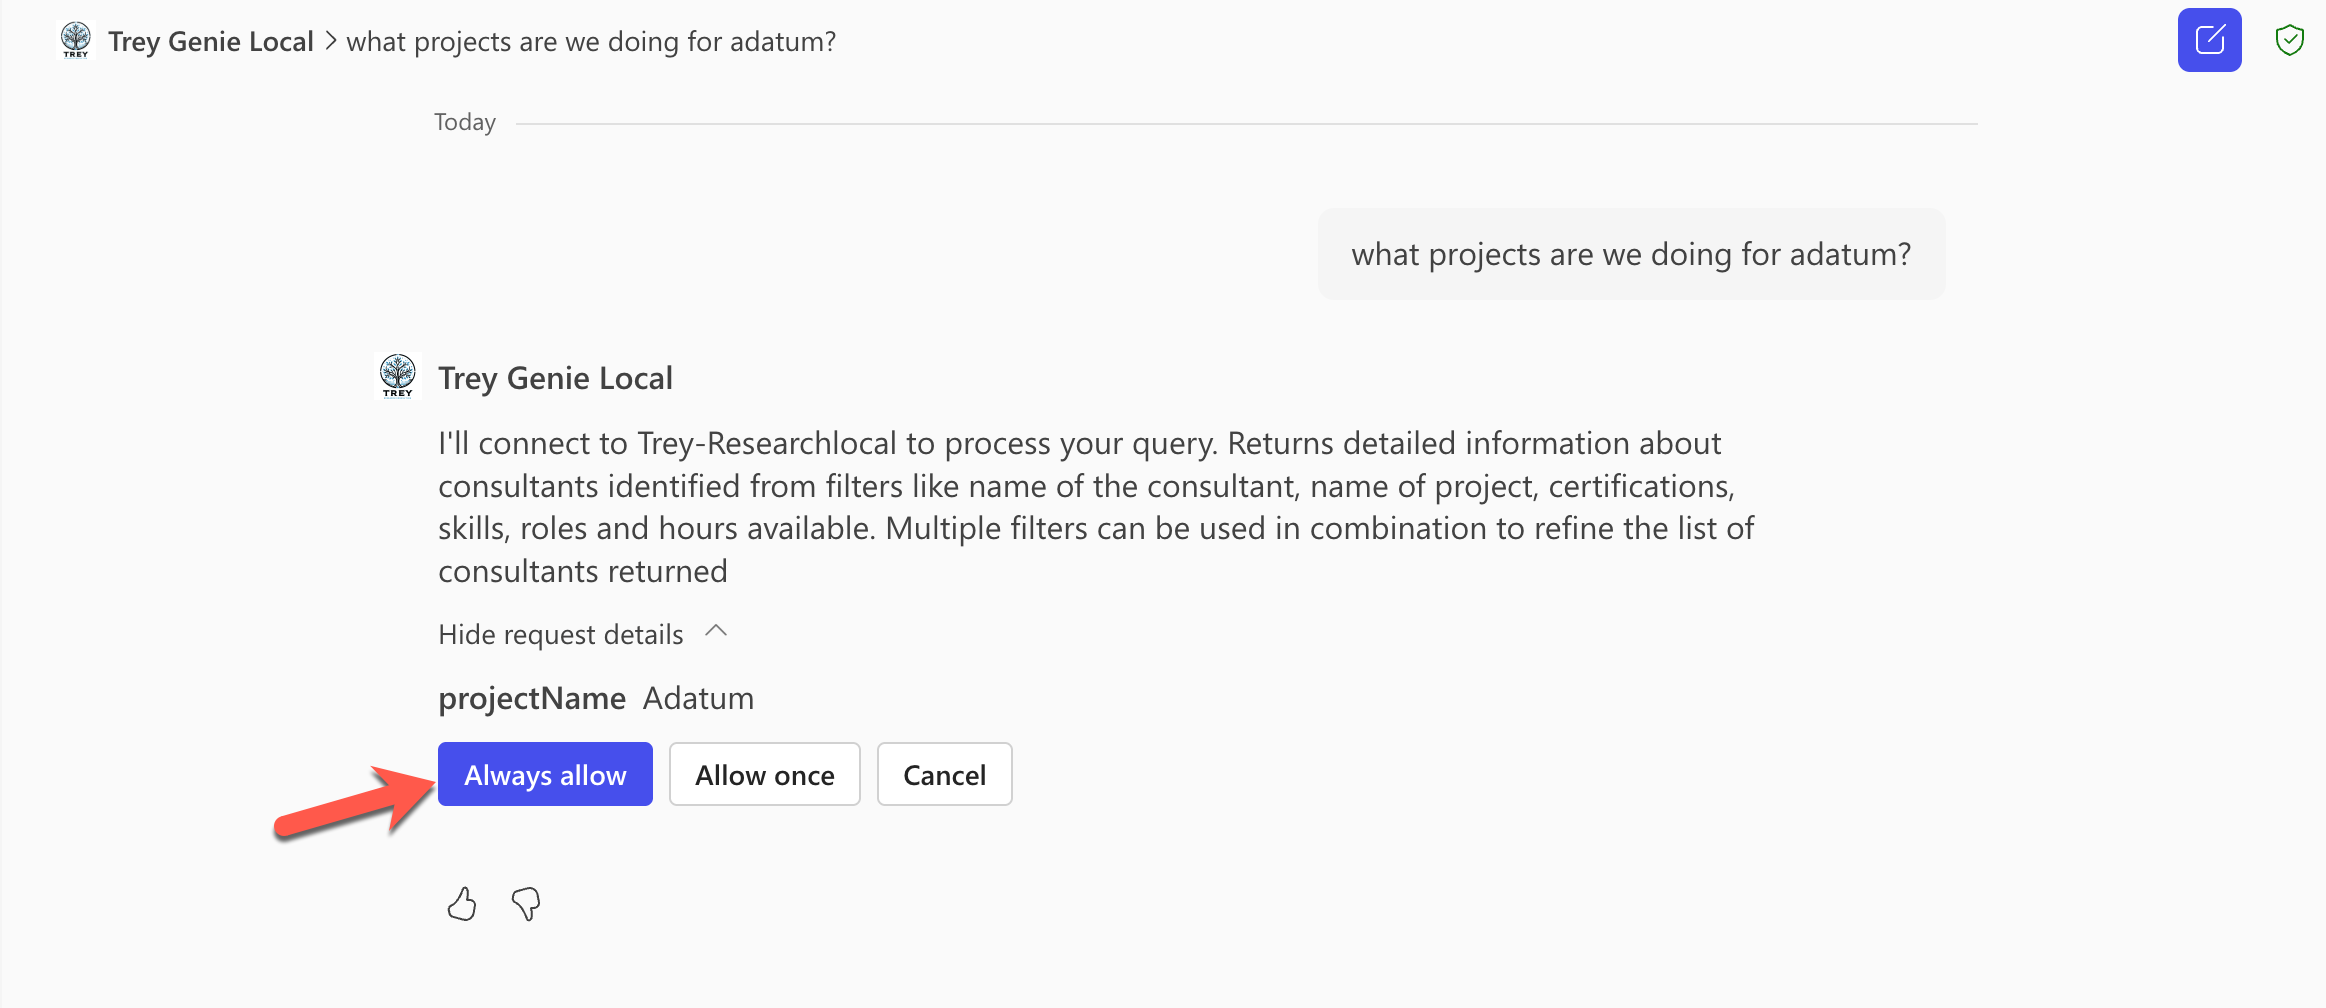Select the Adatum projectName value

pos(697,697)
